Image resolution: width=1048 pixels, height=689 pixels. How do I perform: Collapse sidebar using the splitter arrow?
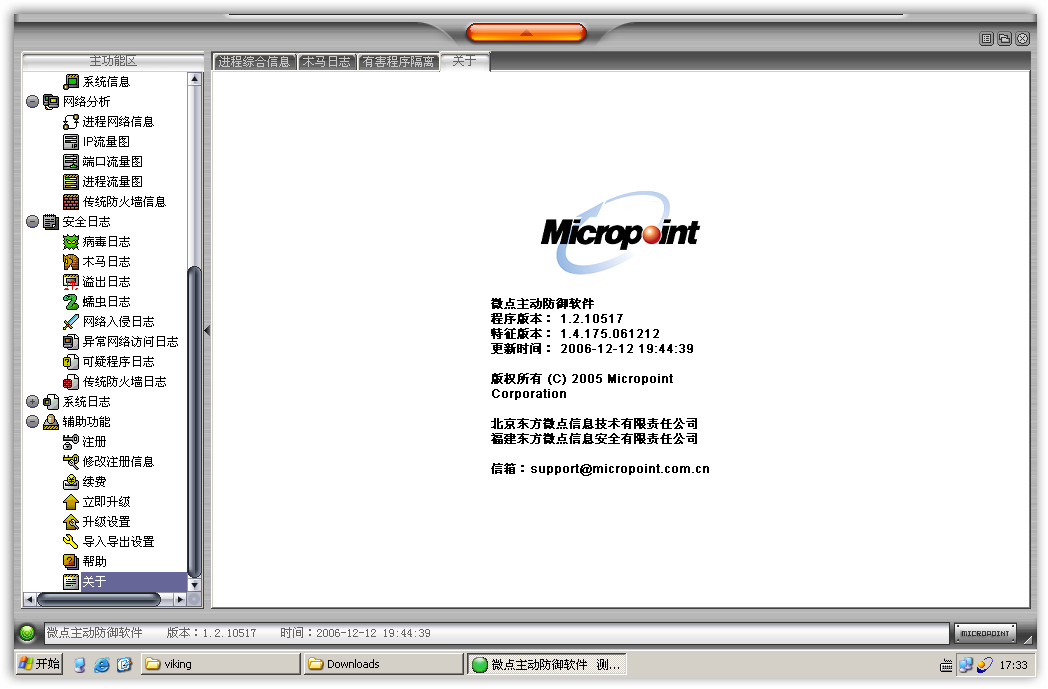point(207,330)
